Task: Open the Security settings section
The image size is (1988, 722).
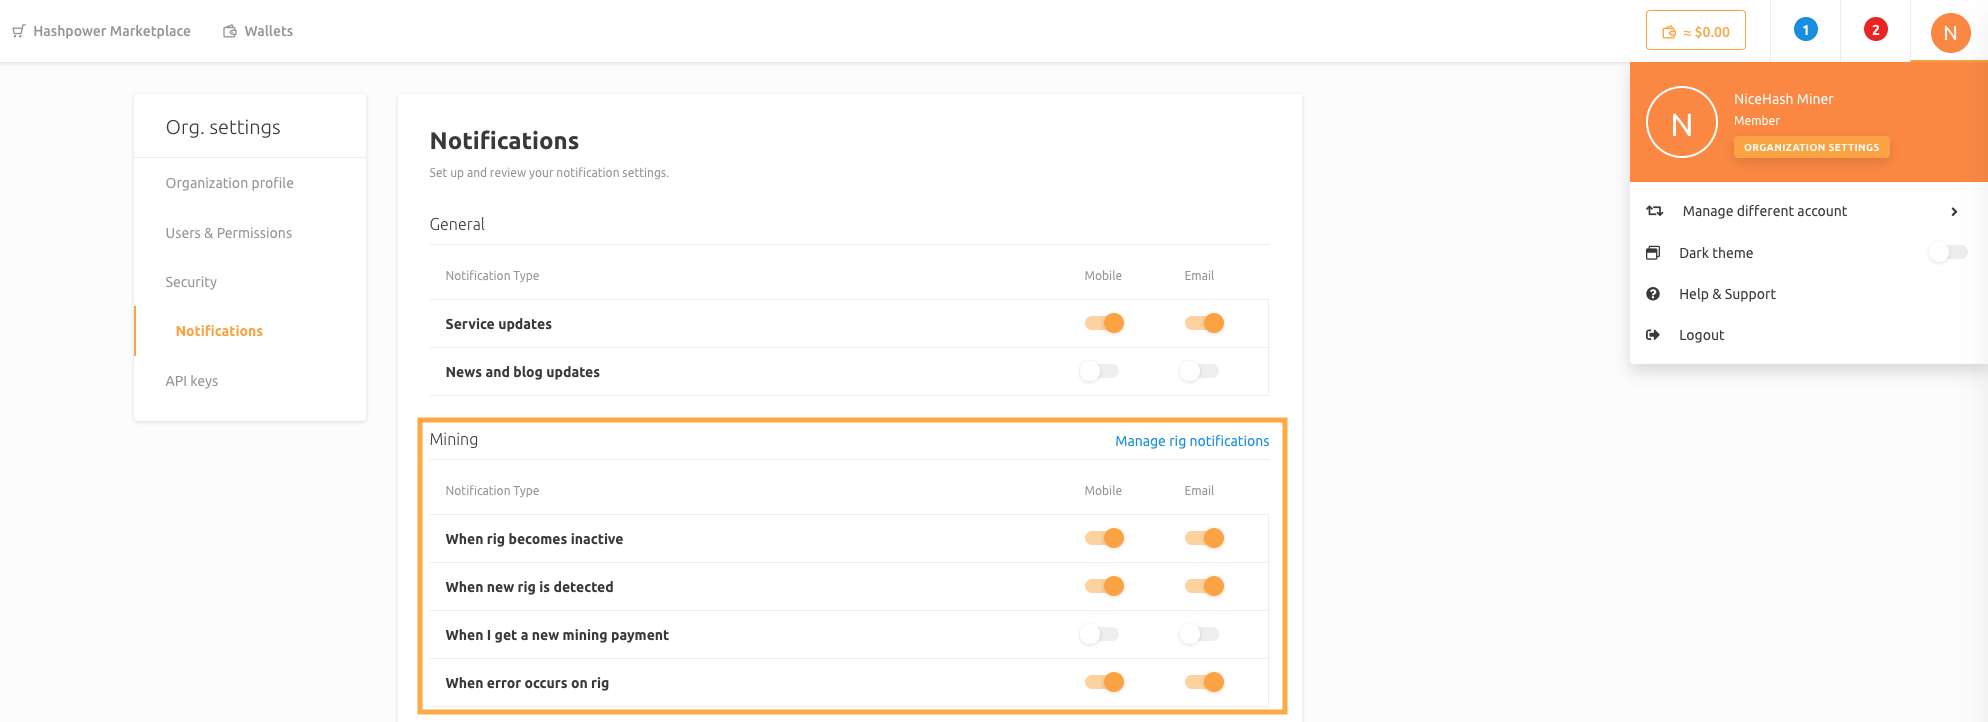Action: click(191, 282)
